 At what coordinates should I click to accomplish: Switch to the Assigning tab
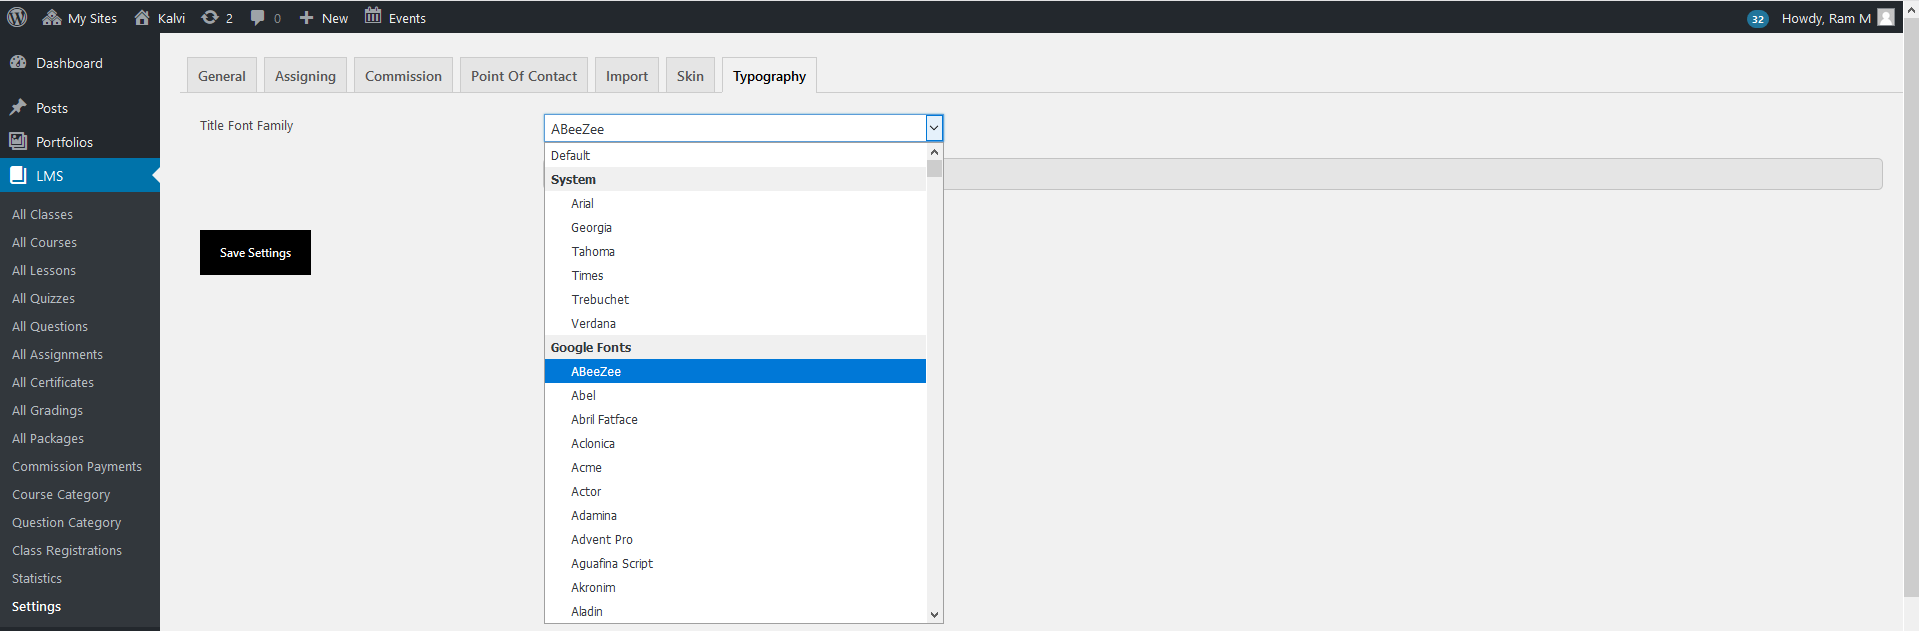coord(305,75)
